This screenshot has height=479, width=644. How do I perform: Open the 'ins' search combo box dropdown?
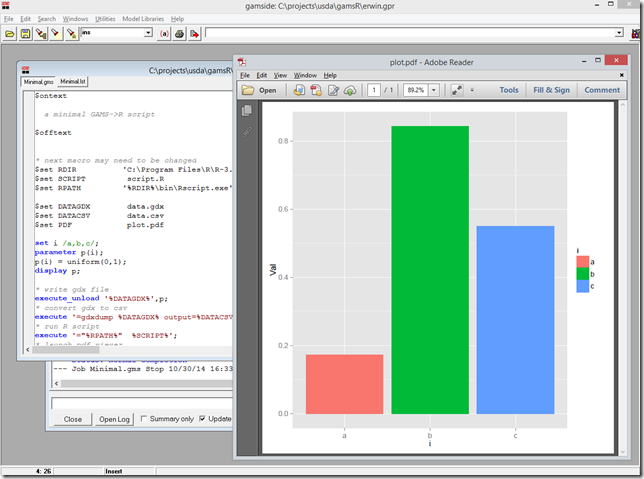(x=148, y=33)
